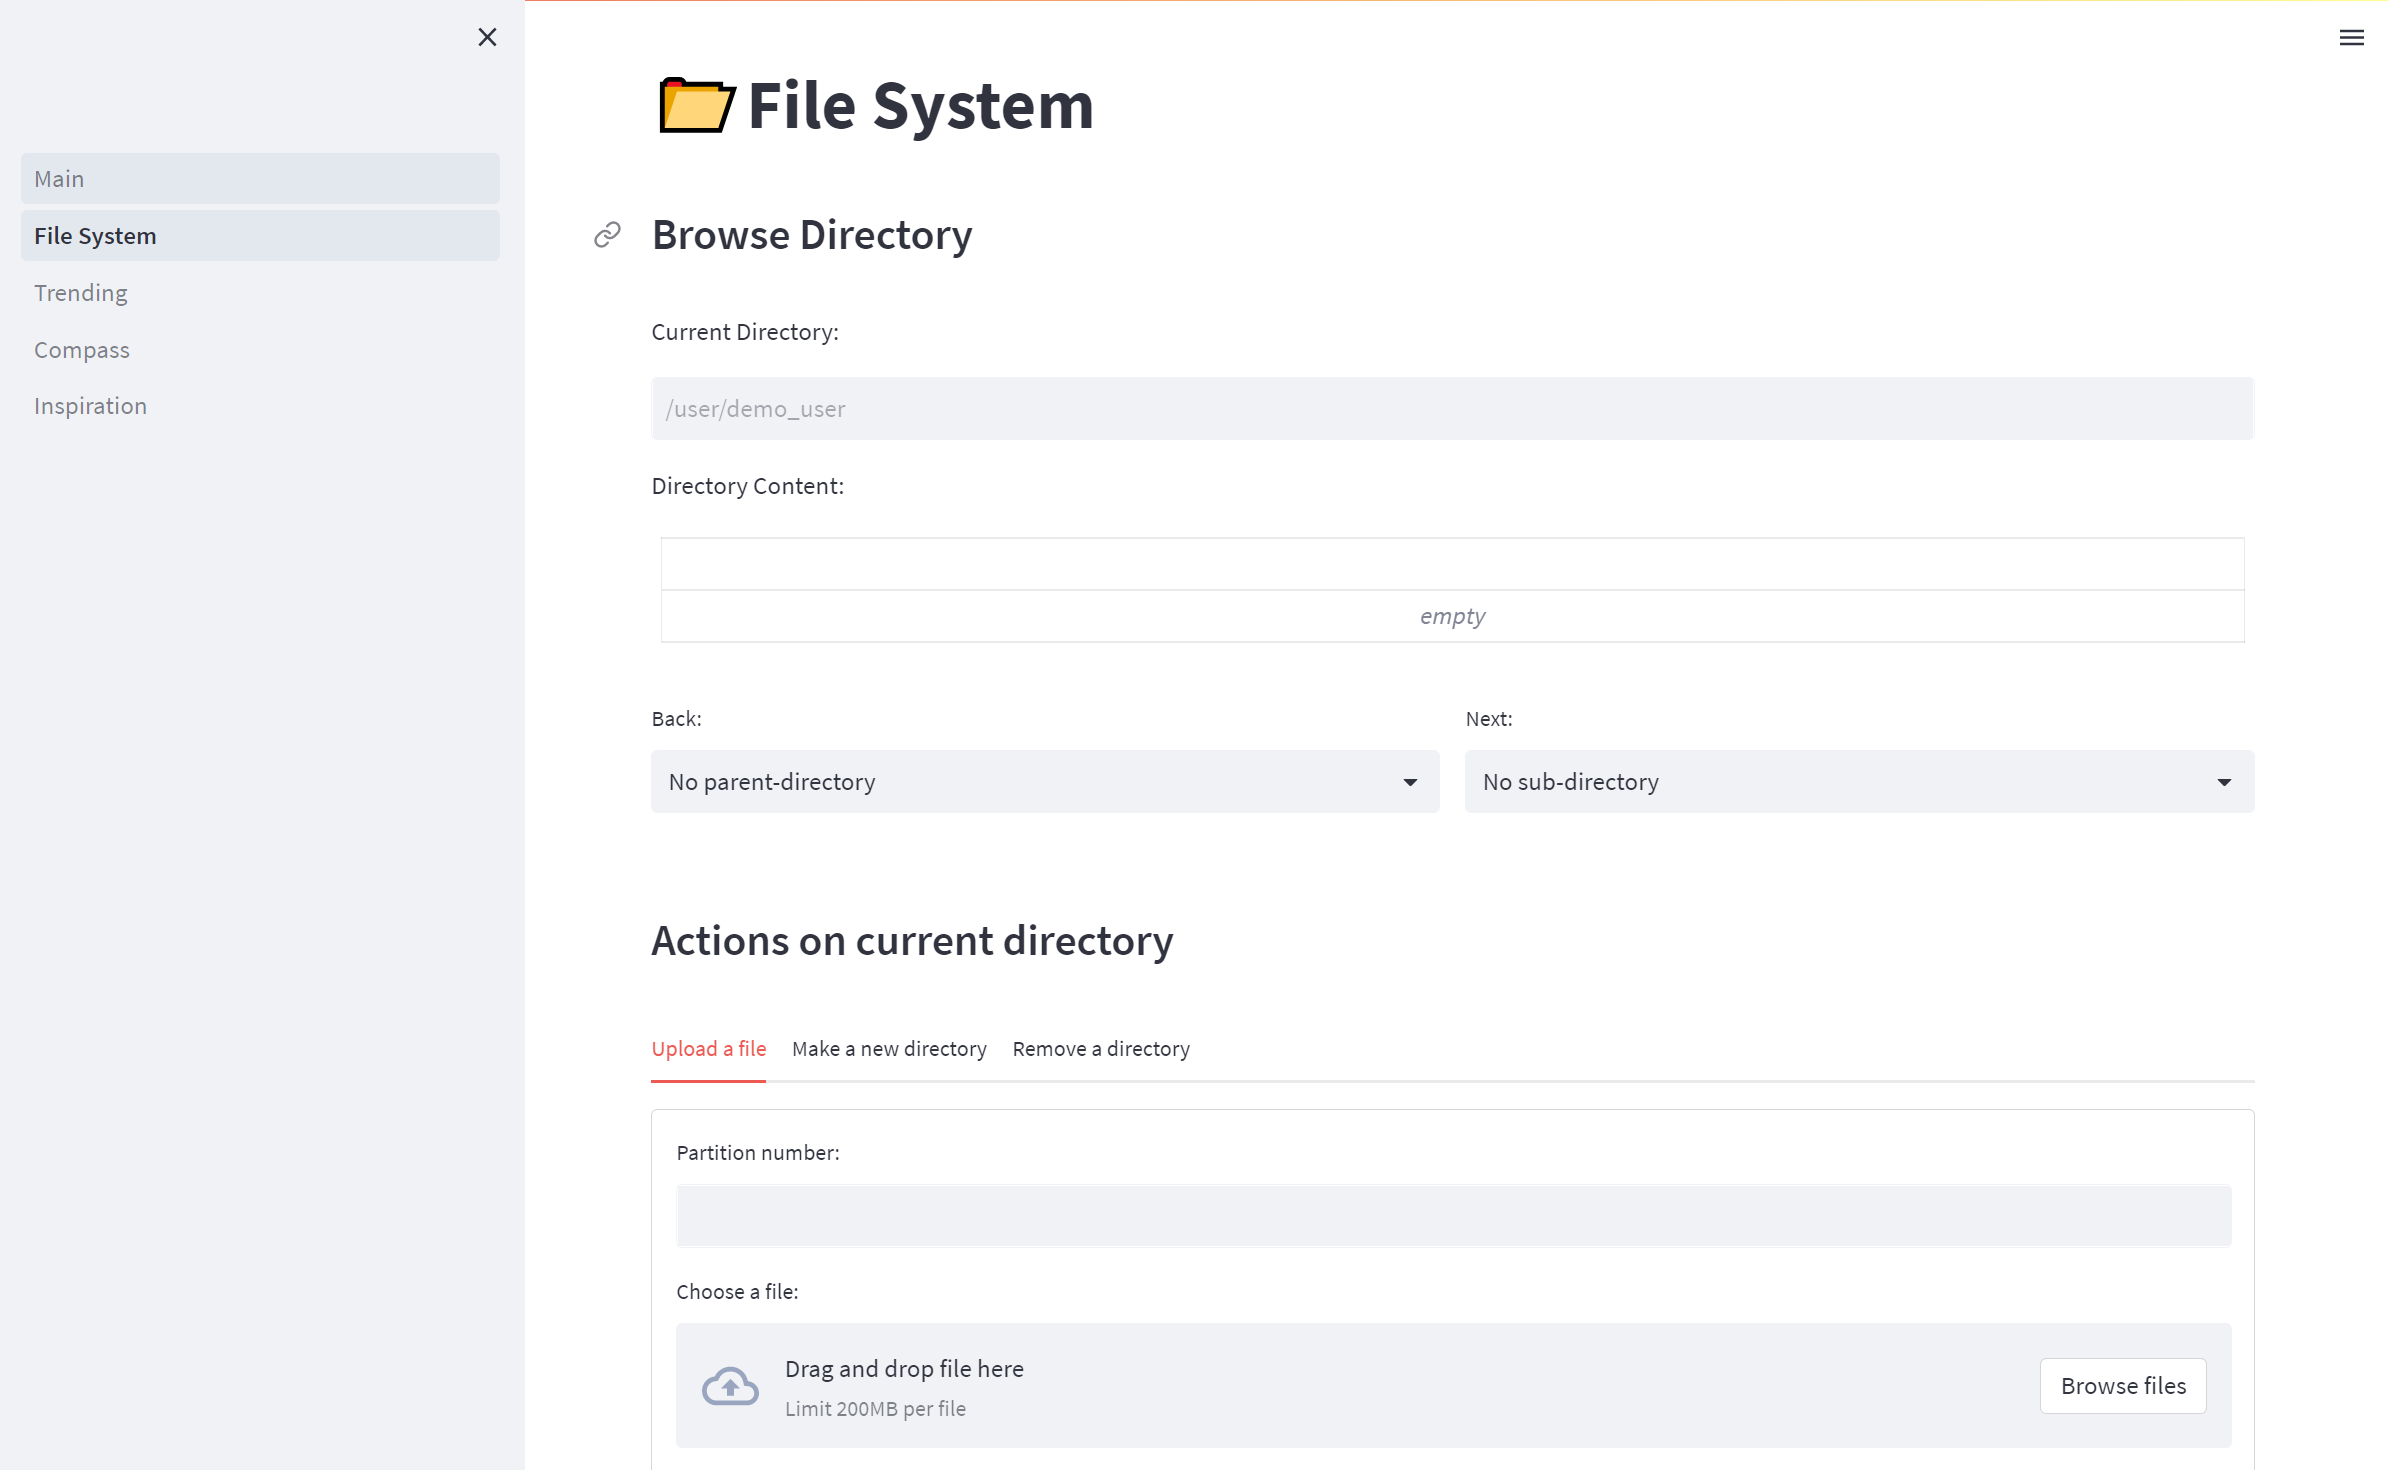This screenshot has height=1470, width=2388.
Task: Click the Partition number input field
Action: [x=1453, y=1216]
